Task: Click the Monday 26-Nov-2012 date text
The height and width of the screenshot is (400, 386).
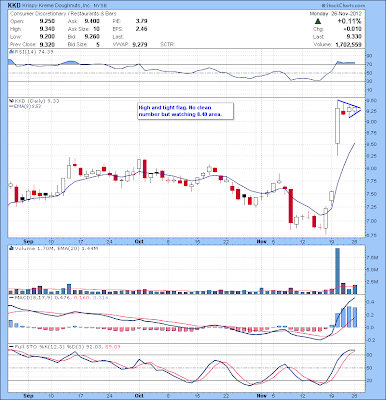Action: click(336, 14)
